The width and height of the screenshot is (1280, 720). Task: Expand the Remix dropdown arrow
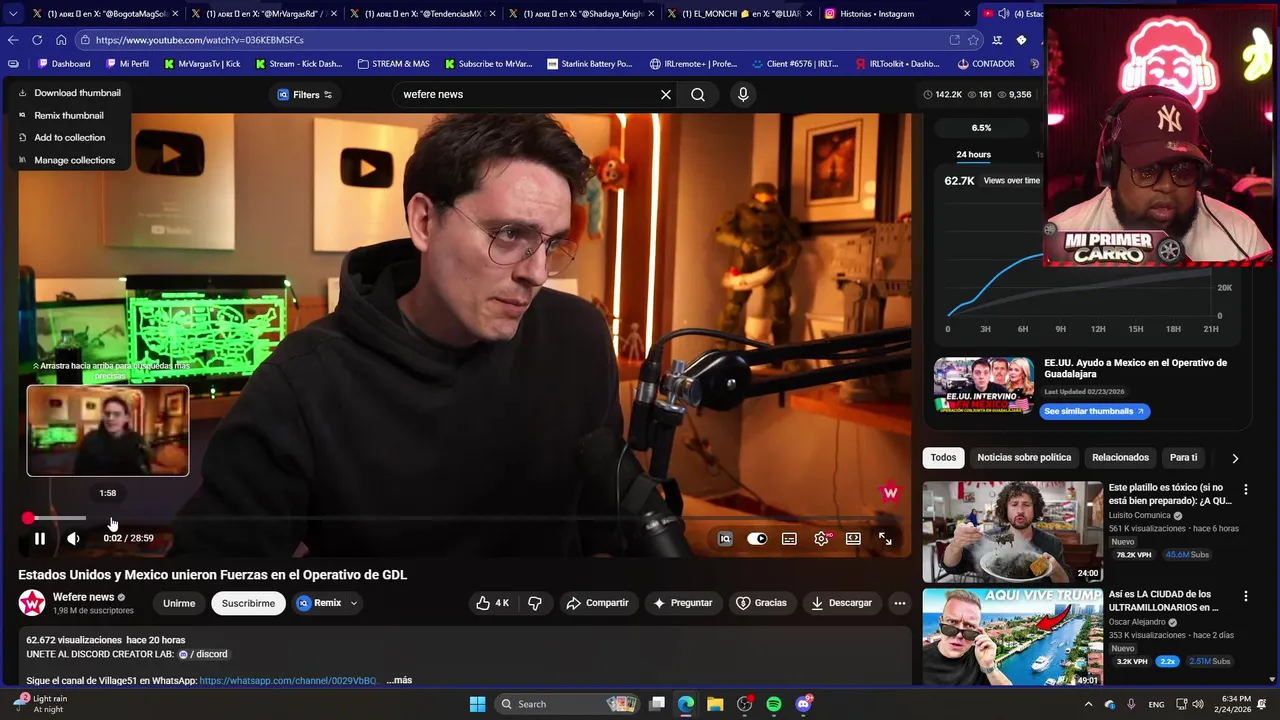(353, 603)
